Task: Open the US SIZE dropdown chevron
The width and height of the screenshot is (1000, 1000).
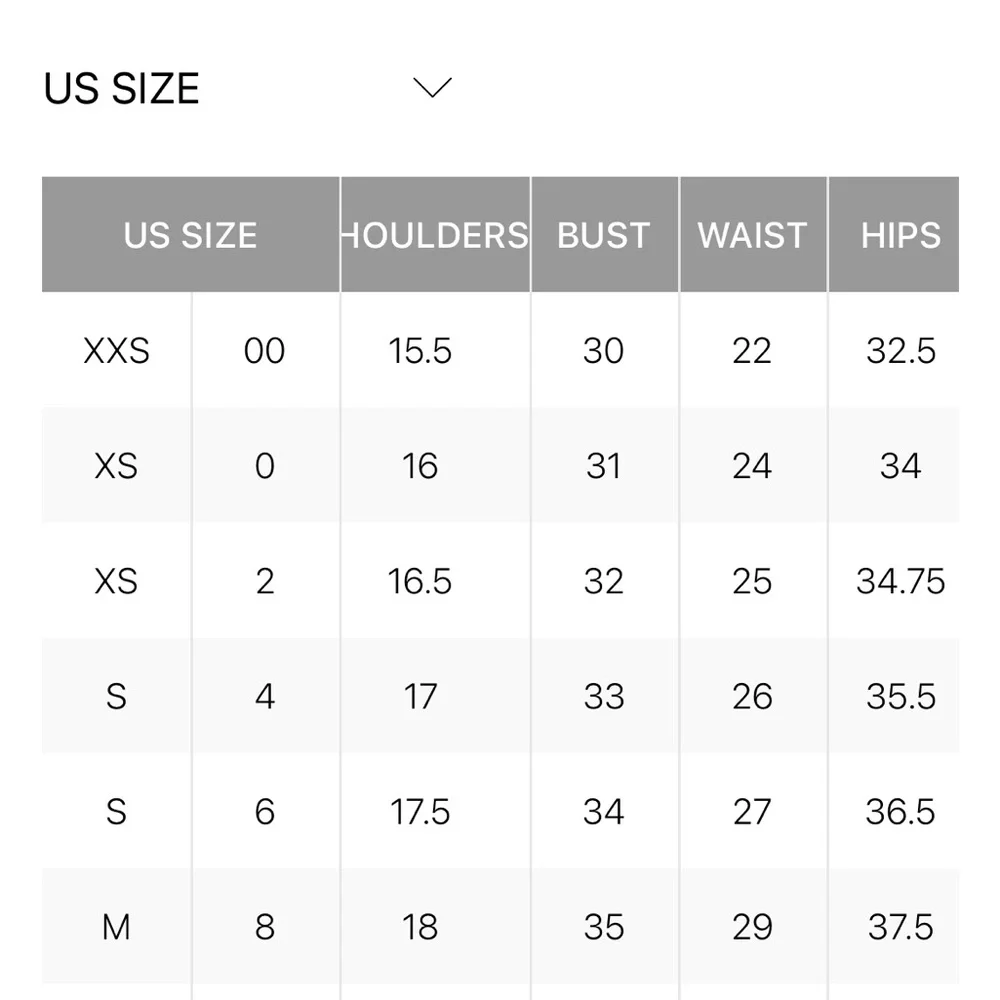Action: pos(432,88)
